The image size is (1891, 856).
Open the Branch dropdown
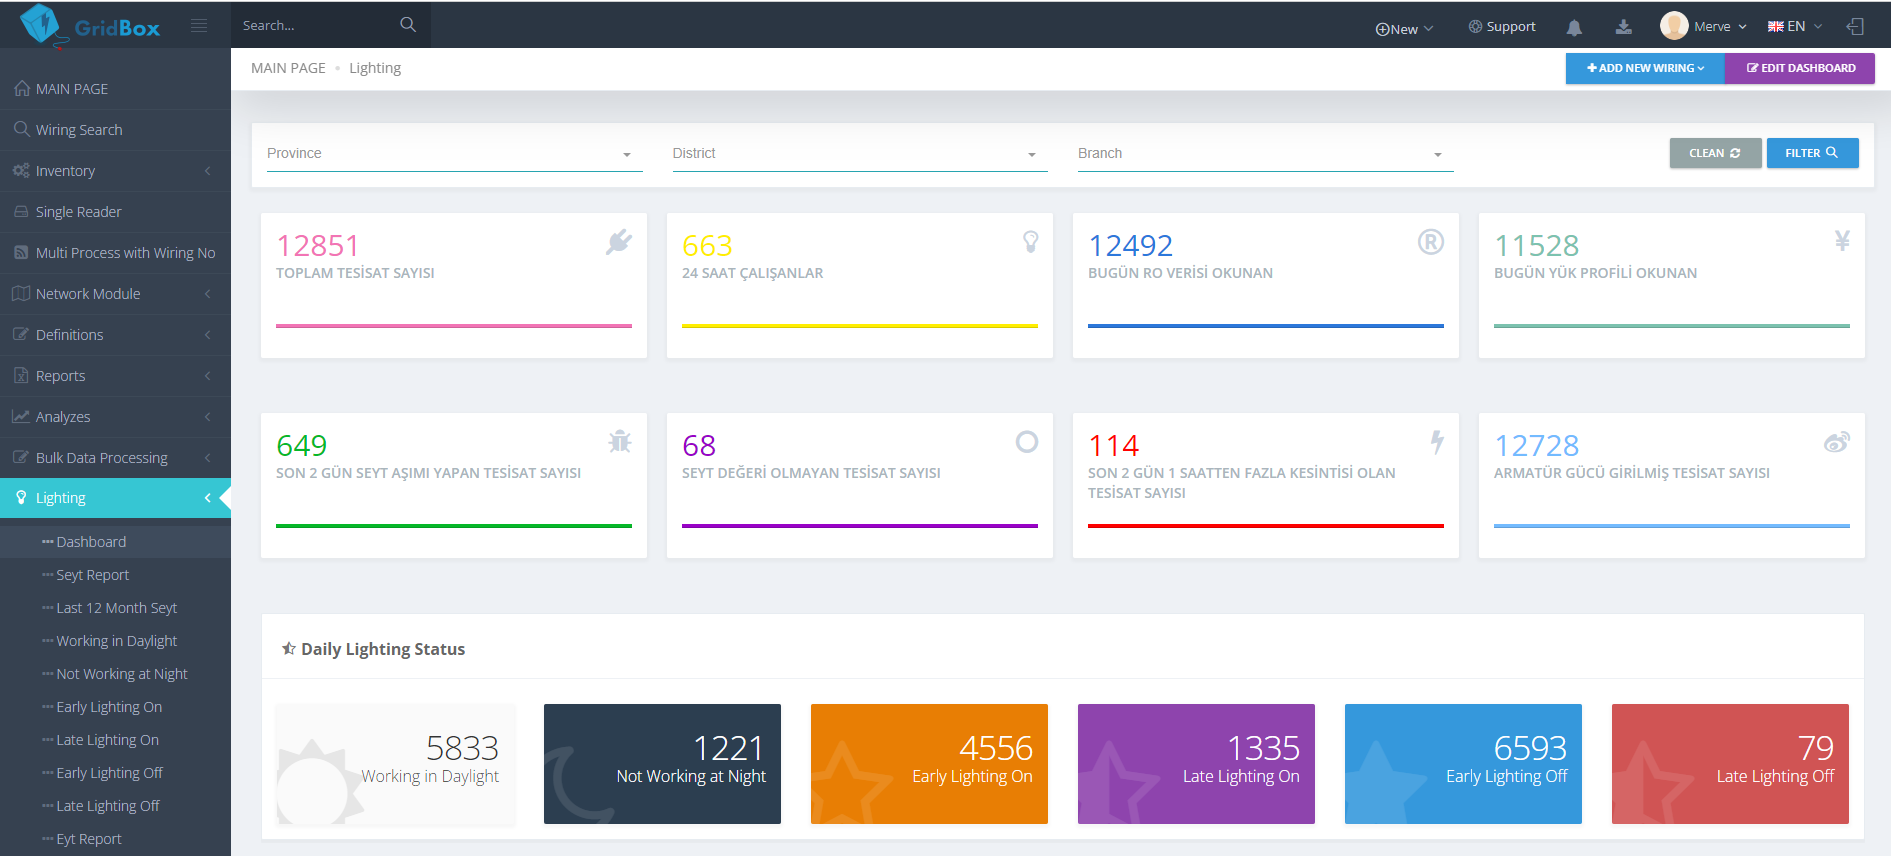pyautogui.click(x=1265, y=154)
